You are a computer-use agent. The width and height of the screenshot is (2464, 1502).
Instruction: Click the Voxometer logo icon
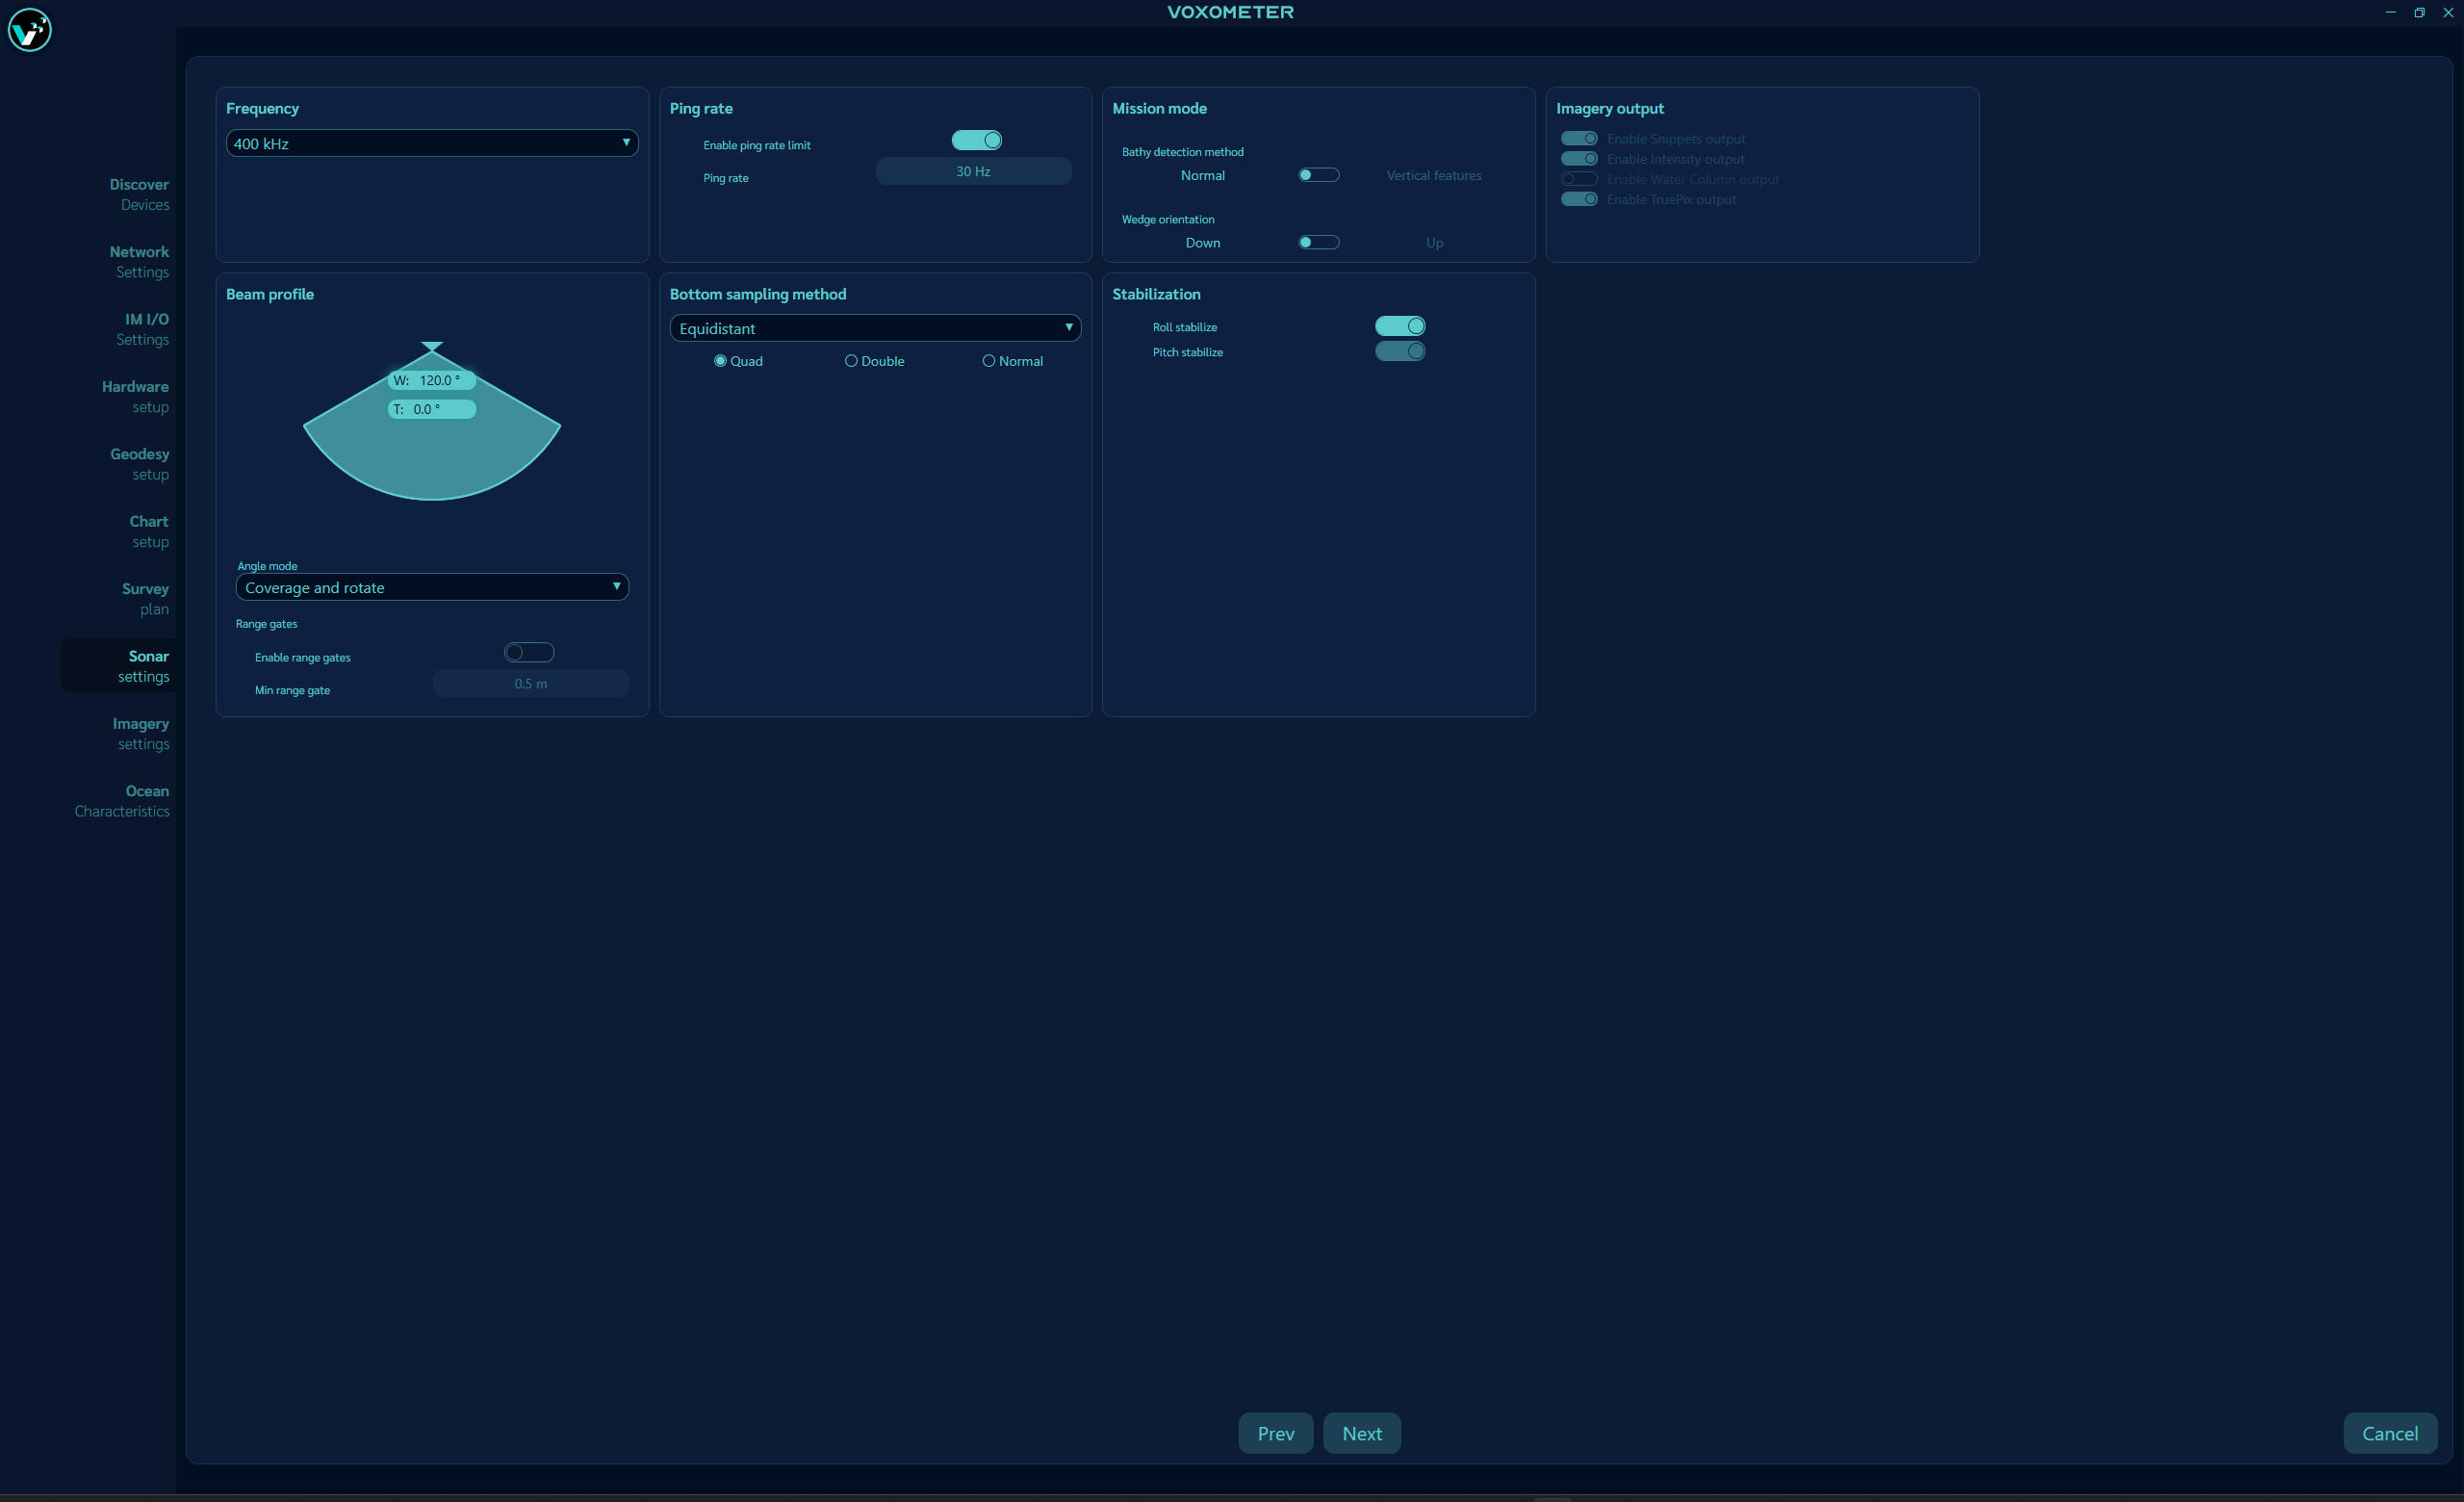tap(29, 30)
